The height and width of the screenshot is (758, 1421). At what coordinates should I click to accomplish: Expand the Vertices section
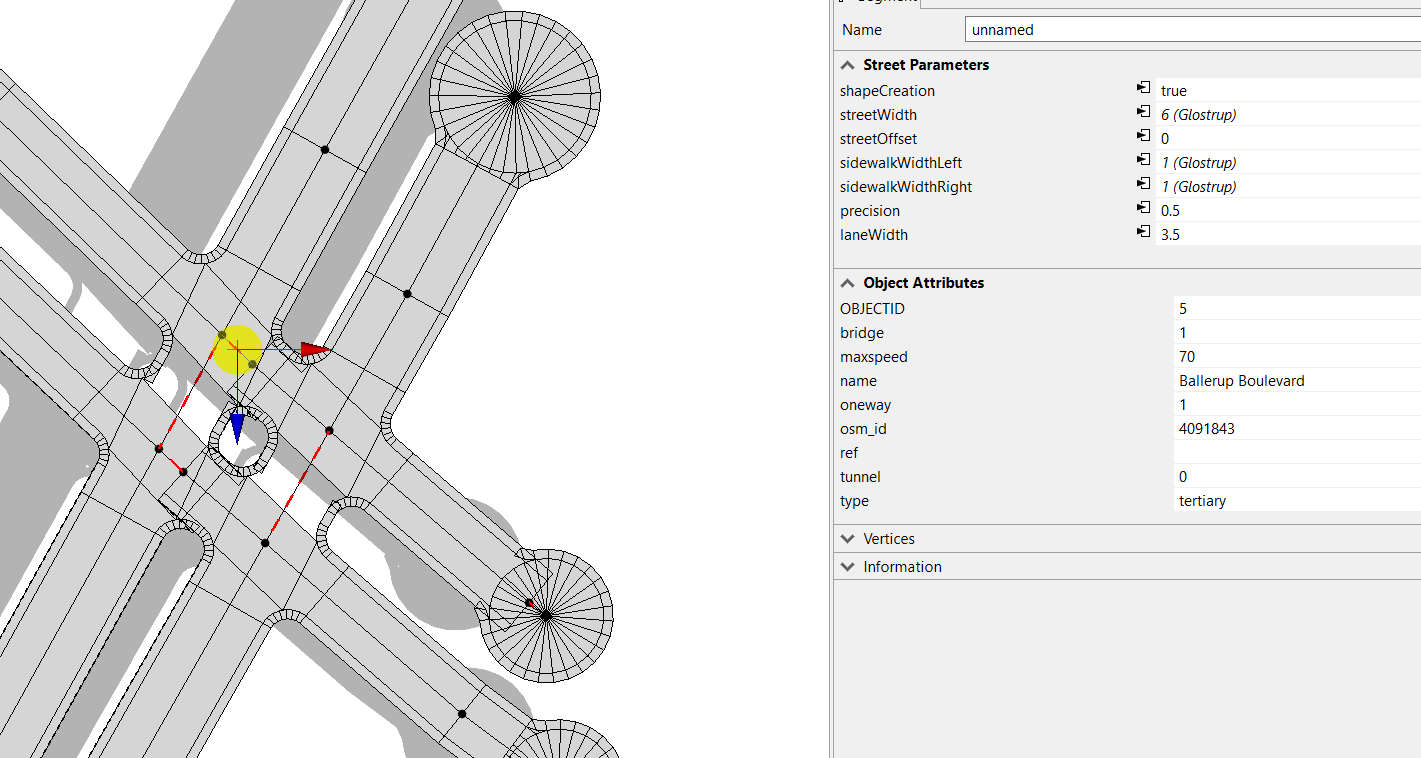848,539
